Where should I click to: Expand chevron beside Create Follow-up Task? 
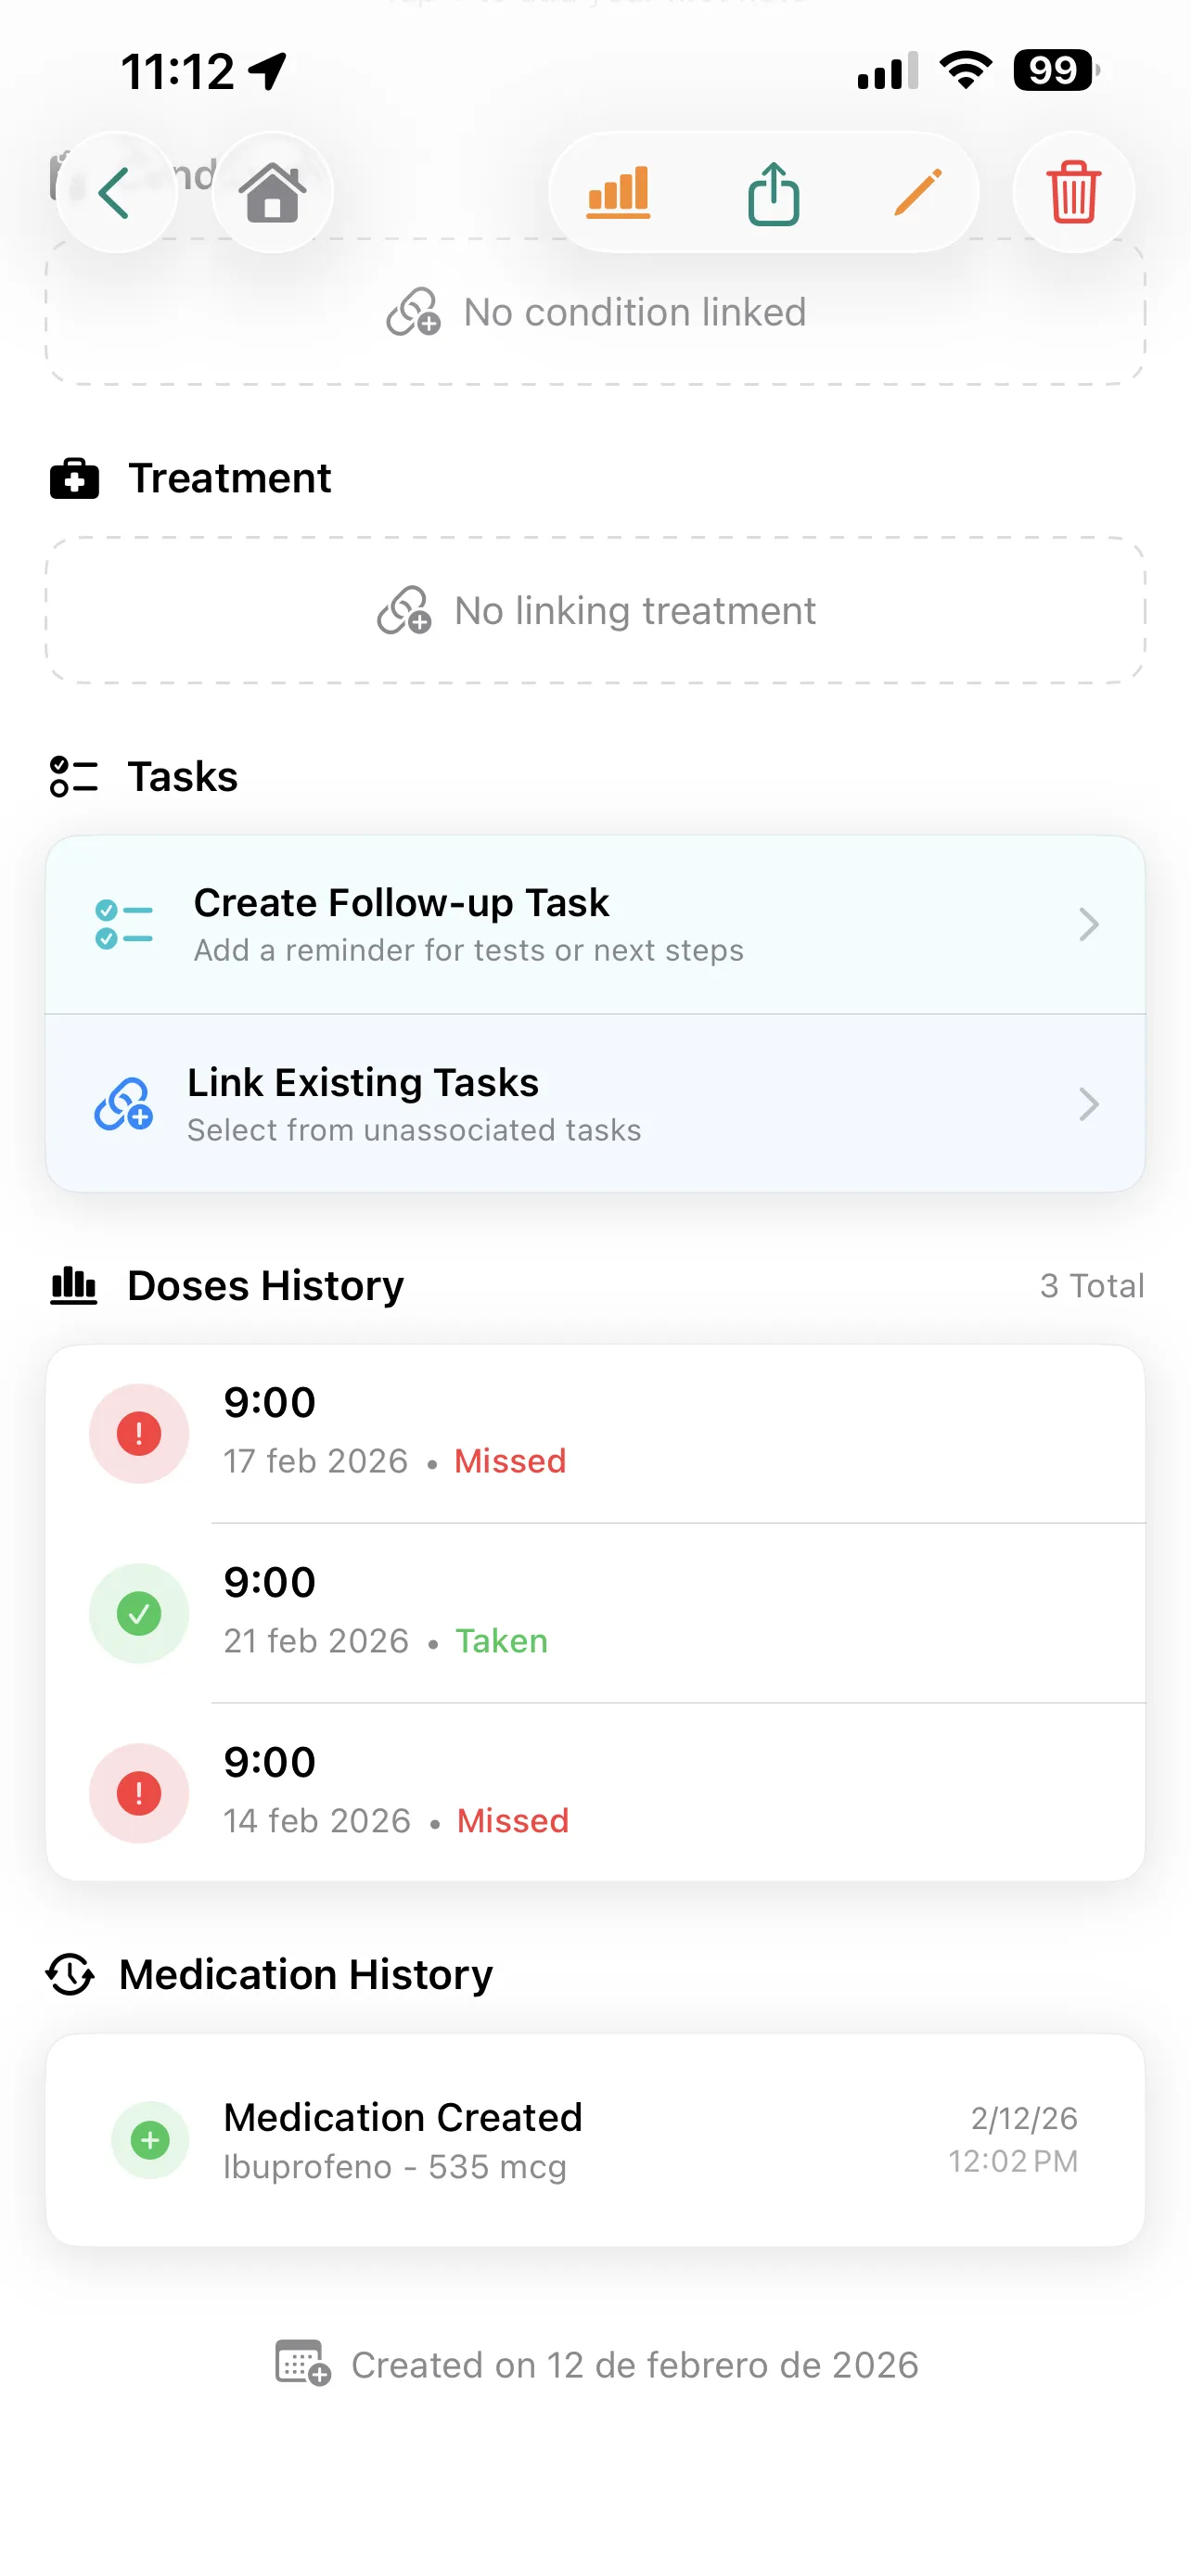click(1089, 925)
